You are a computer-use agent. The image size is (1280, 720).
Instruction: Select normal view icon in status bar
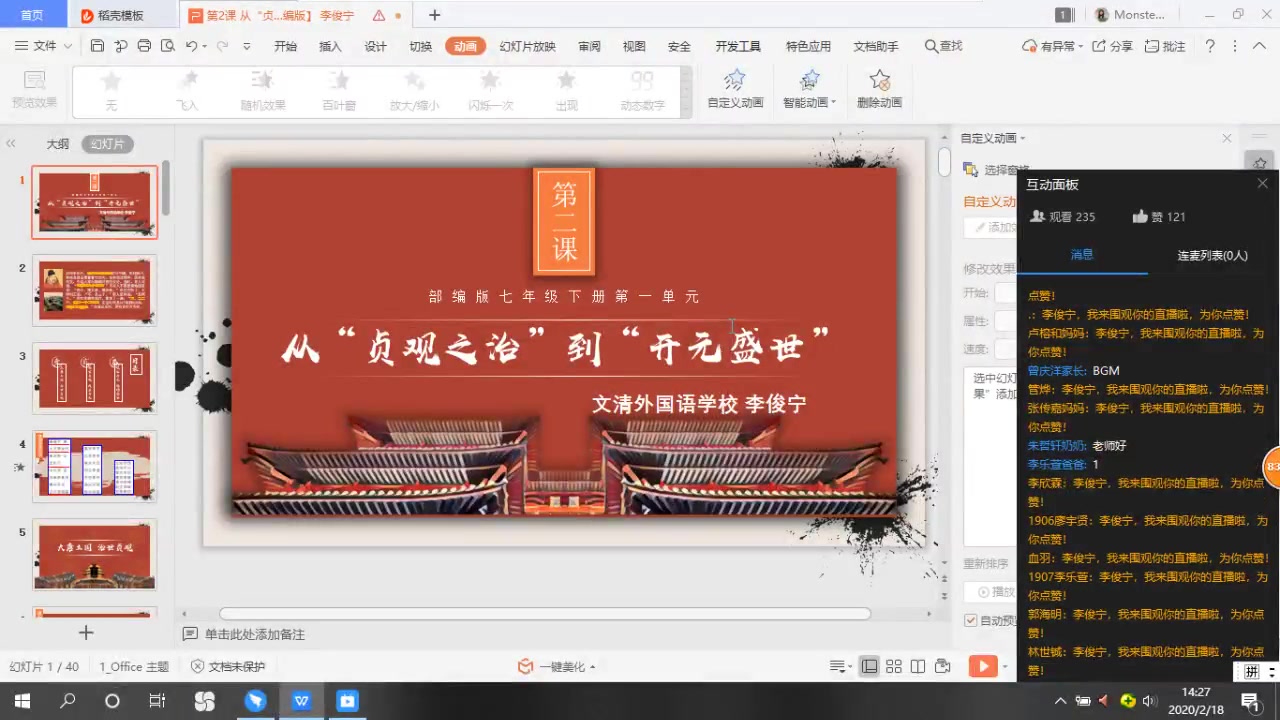coord(870,666)
